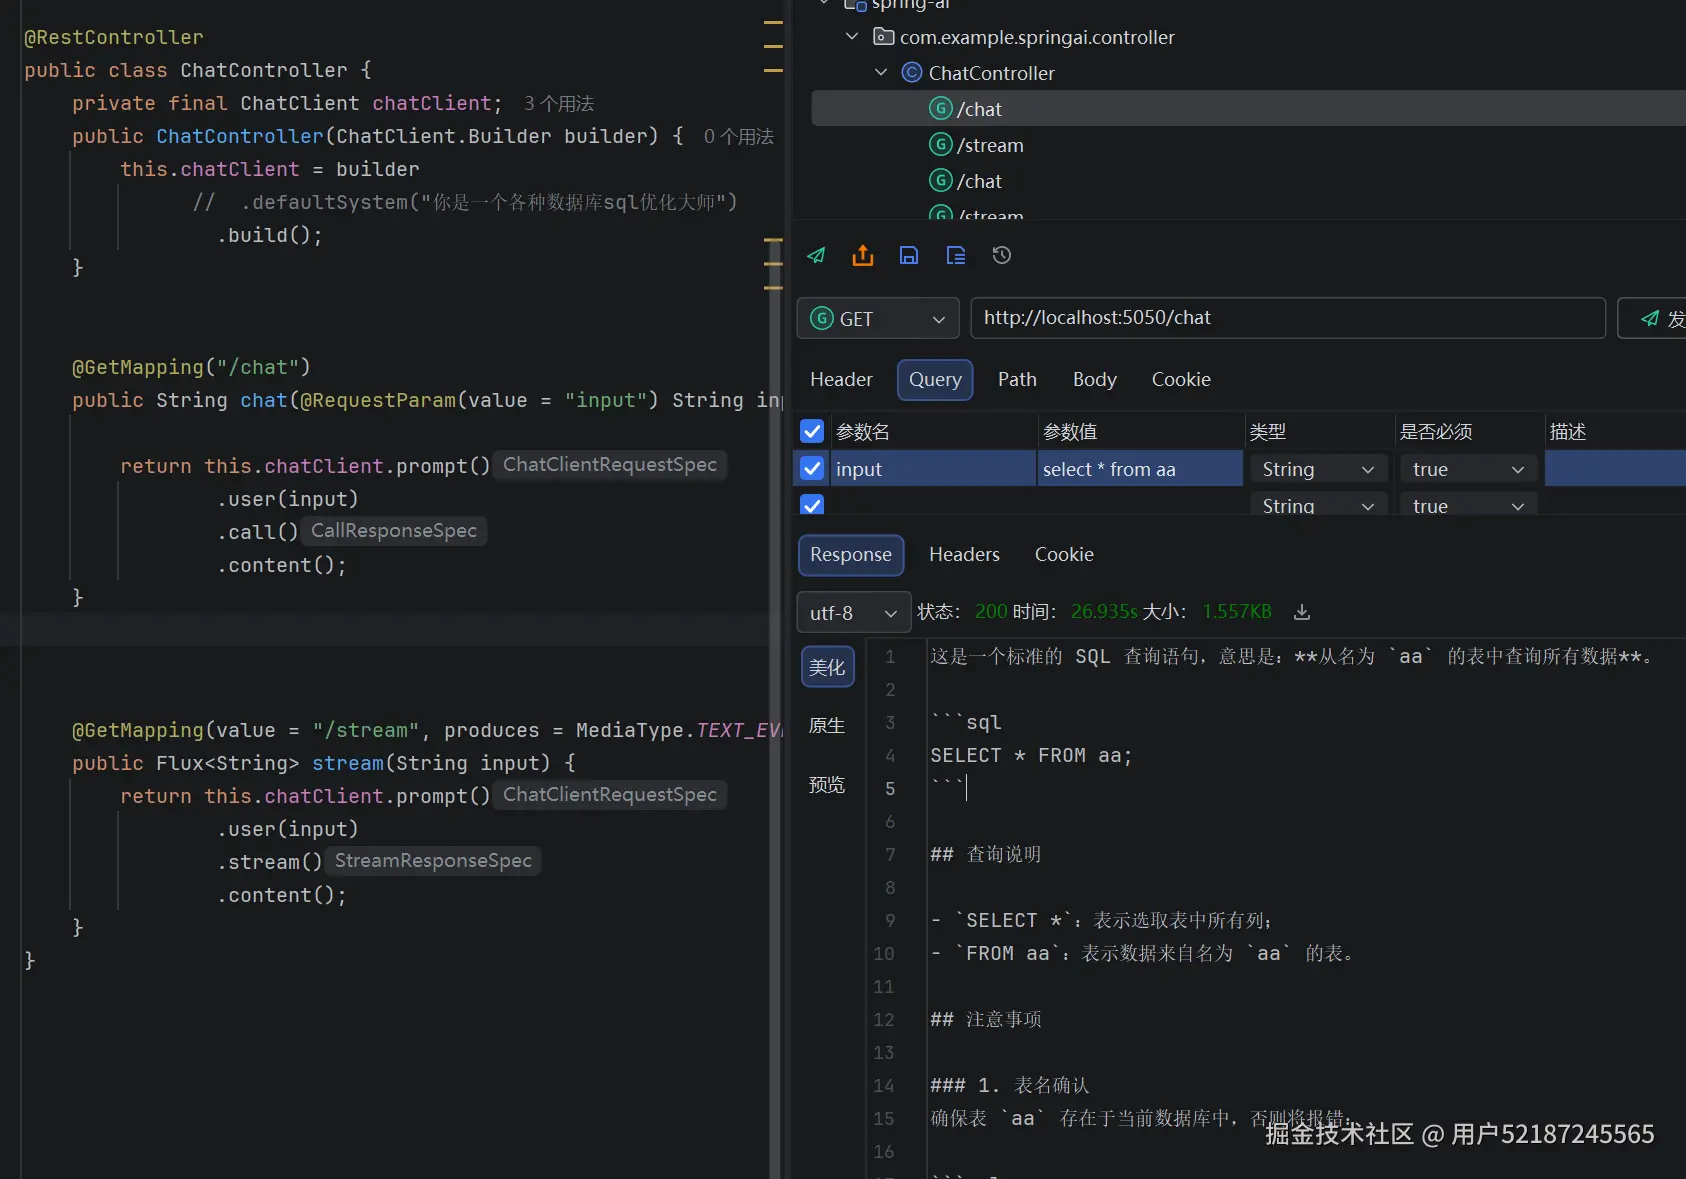
Task: Toggle the header checkbox next to 参数名
Action: (x=812, y=431)
